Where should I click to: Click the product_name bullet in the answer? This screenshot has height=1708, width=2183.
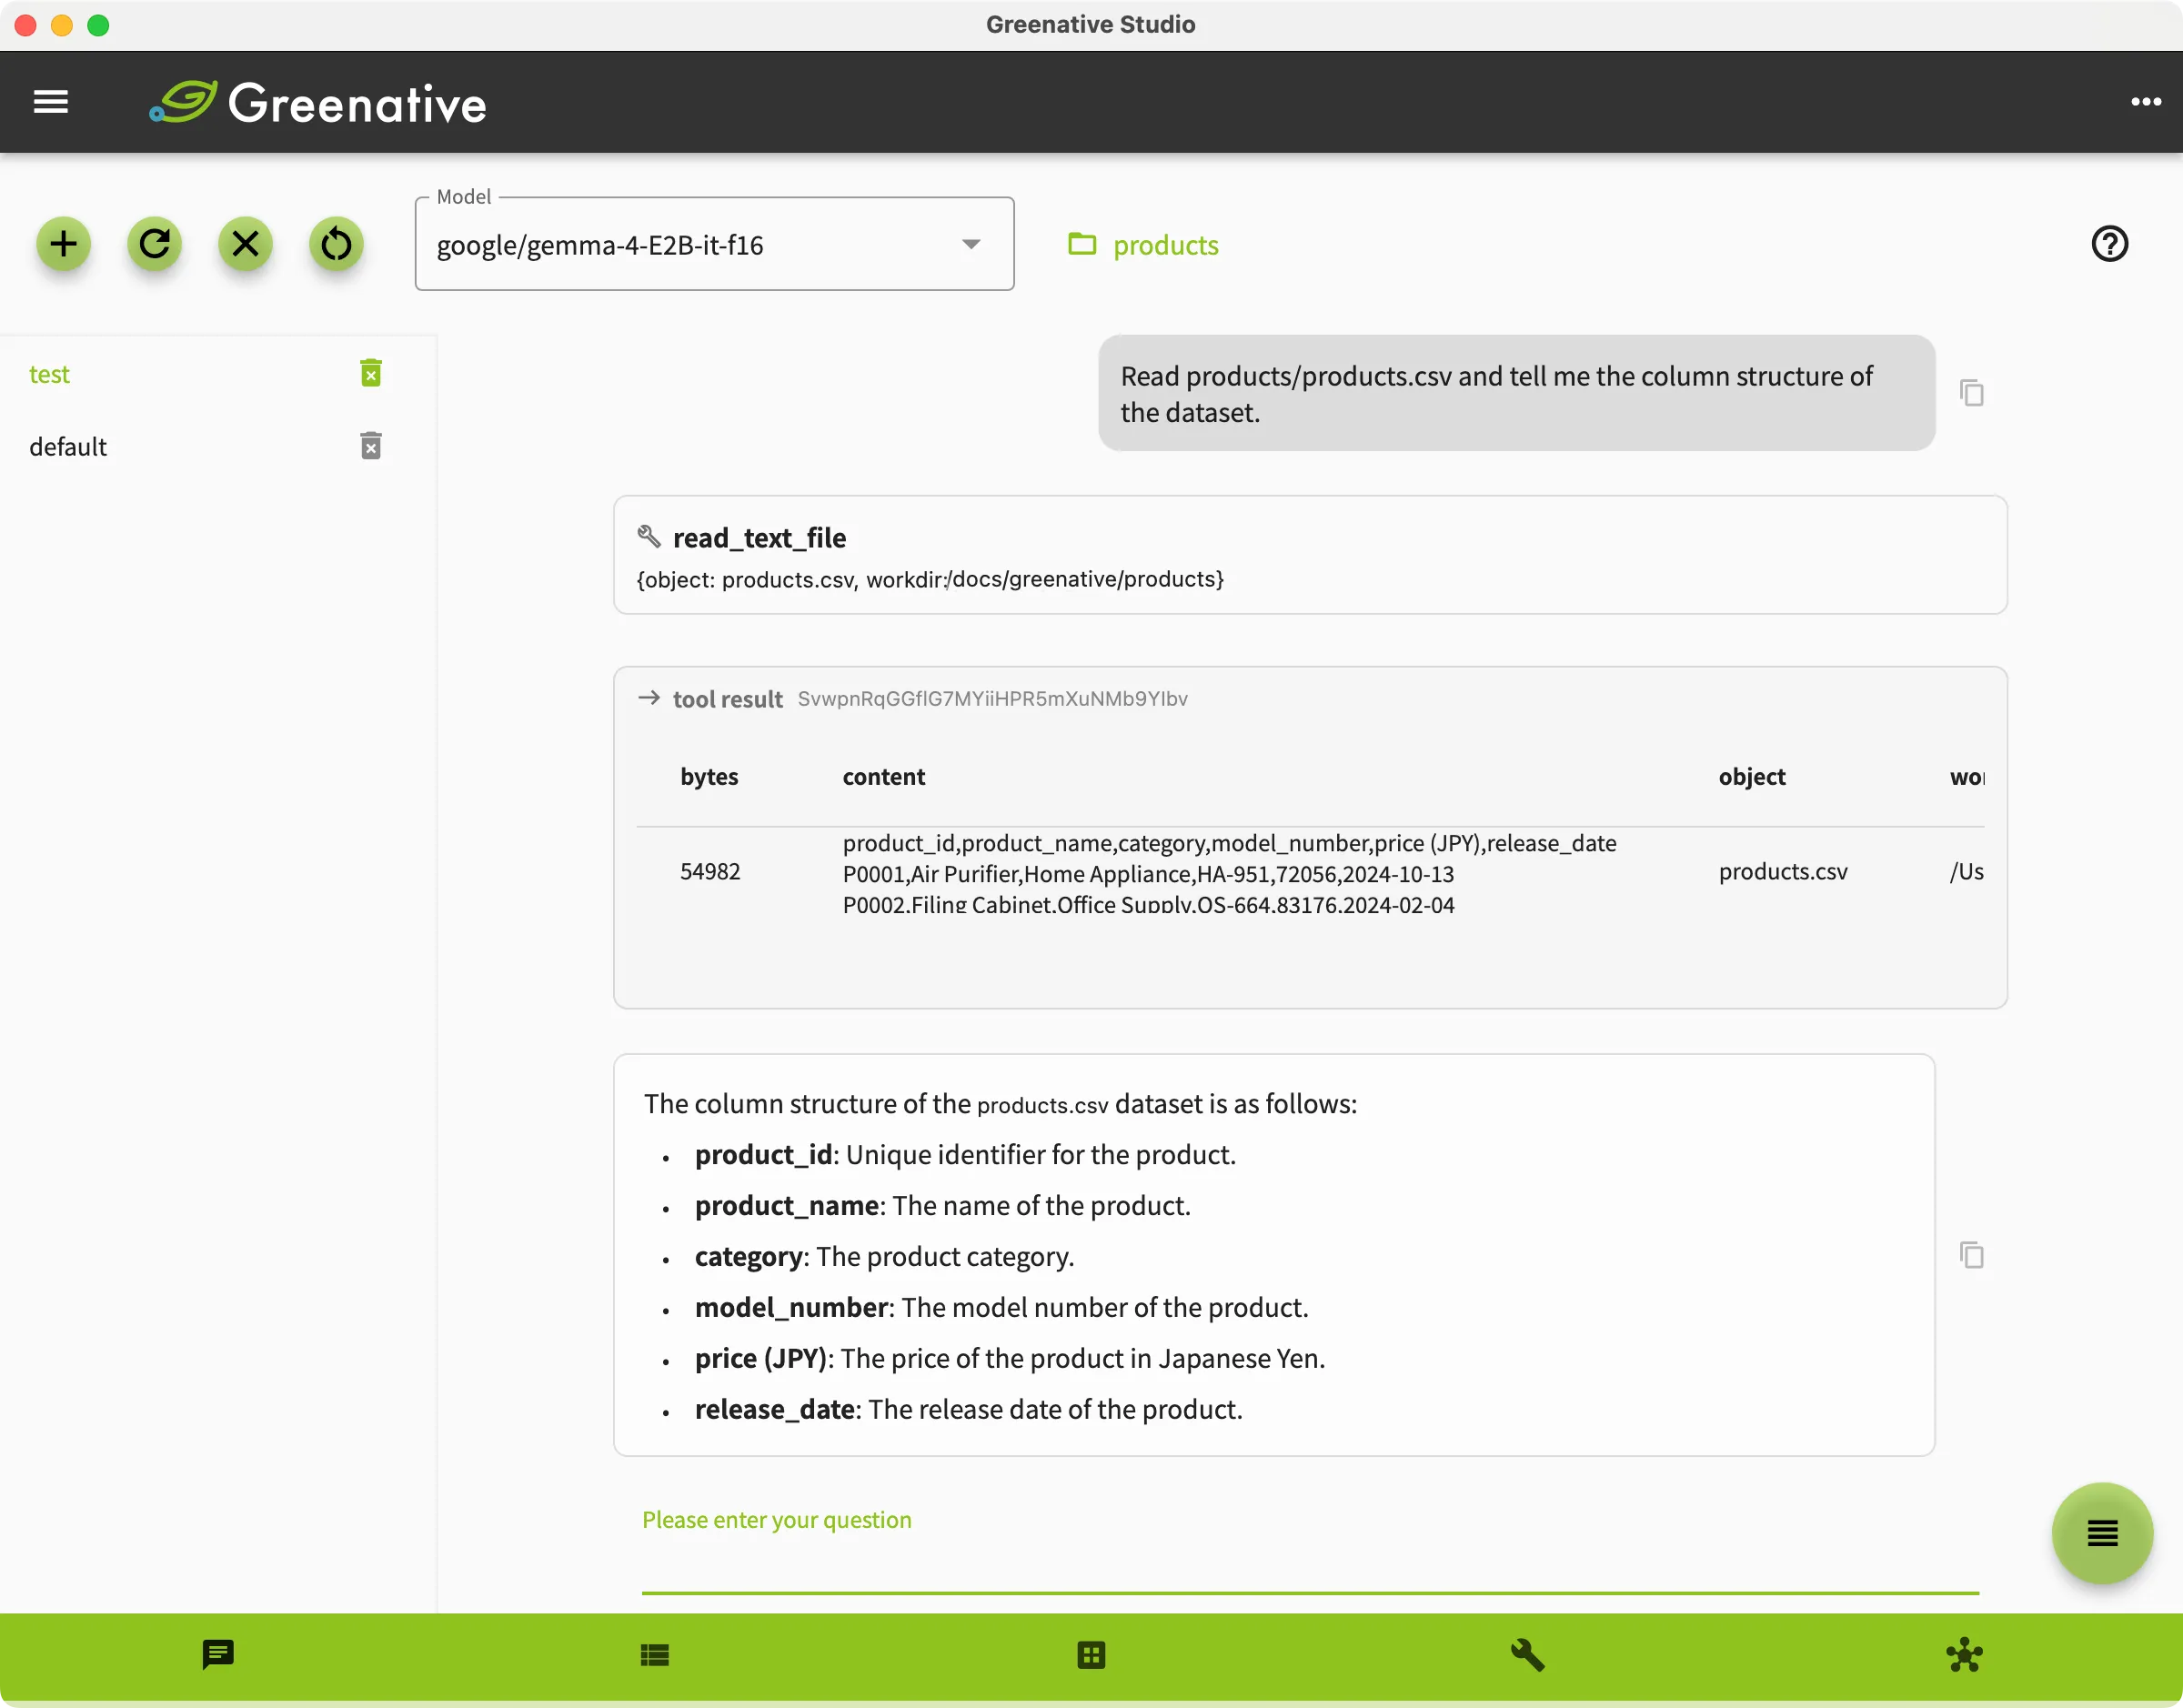click(x=943, y=1206)
